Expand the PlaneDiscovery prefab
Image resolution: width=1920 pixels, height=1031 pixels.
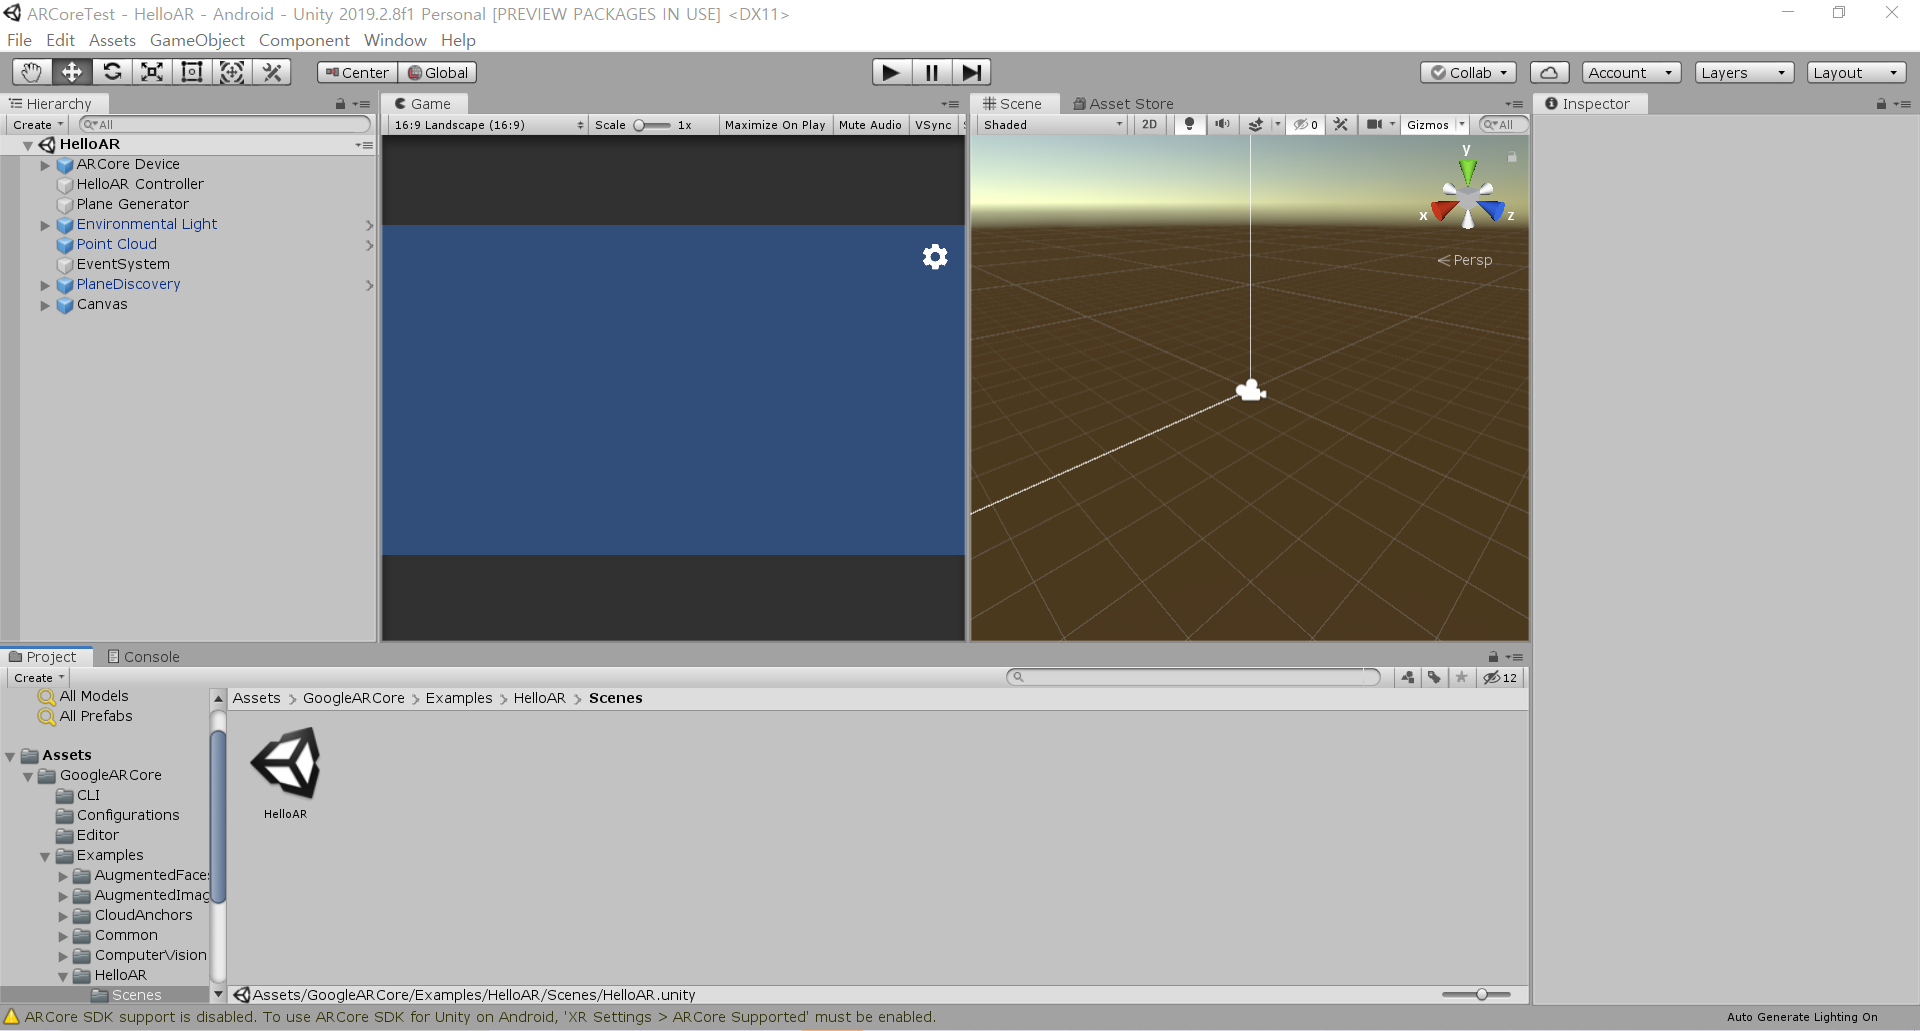tap(45, 285)
